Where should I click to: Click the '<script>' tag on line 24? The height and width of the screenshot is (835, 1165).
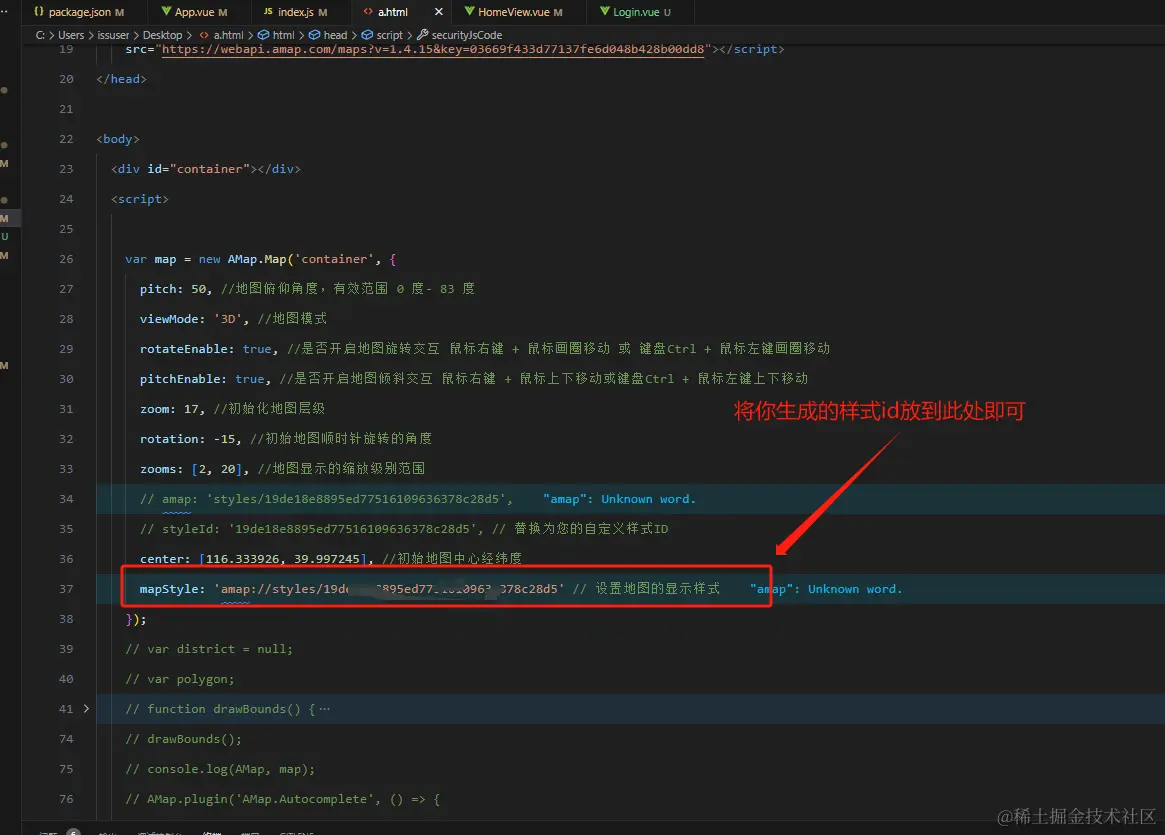coord(140,199)
